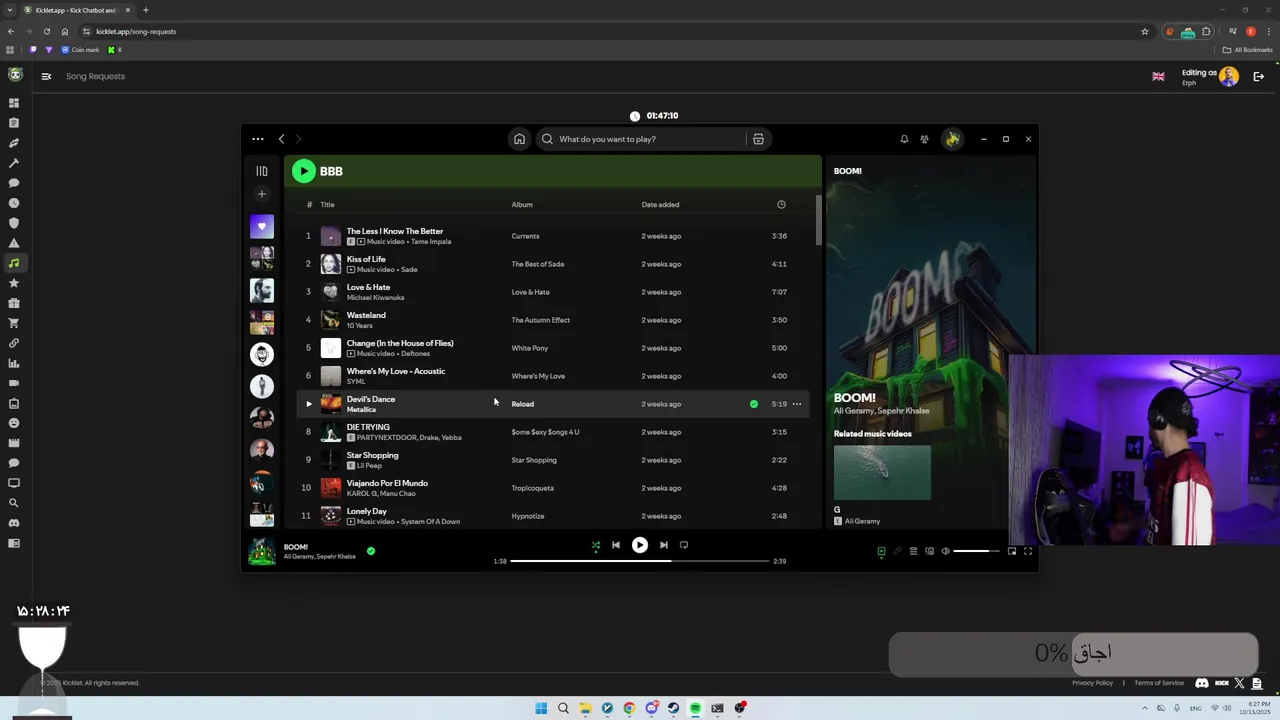Seek on the song progress bar

point(640,561)
